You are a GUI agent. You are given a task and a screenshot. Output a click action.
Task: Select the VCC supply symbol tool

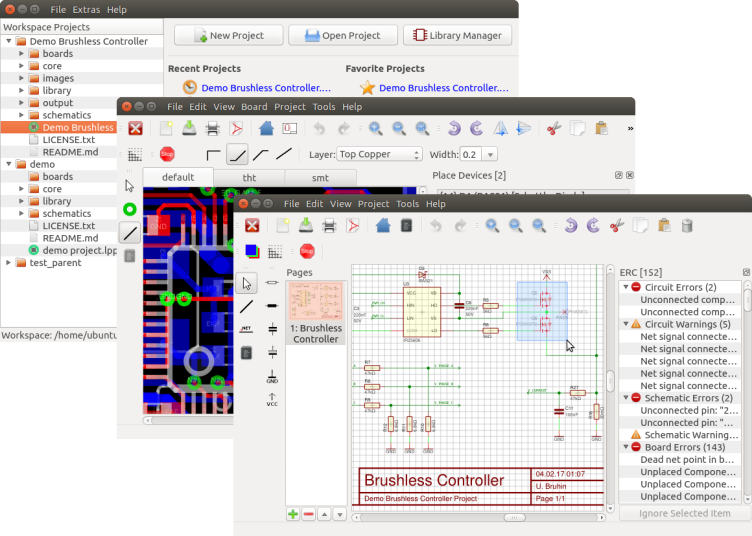(272, 400)
